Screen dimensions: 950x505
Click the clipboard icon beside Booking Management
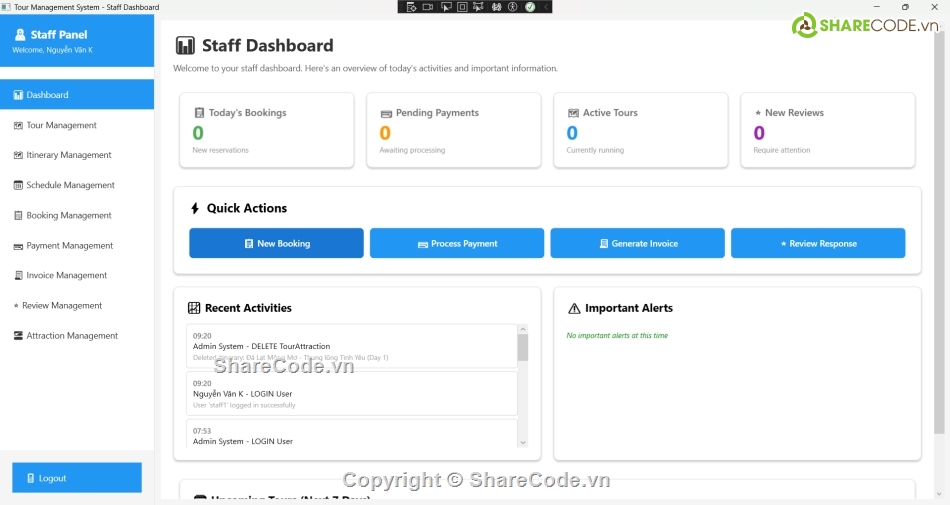(18, 216)
